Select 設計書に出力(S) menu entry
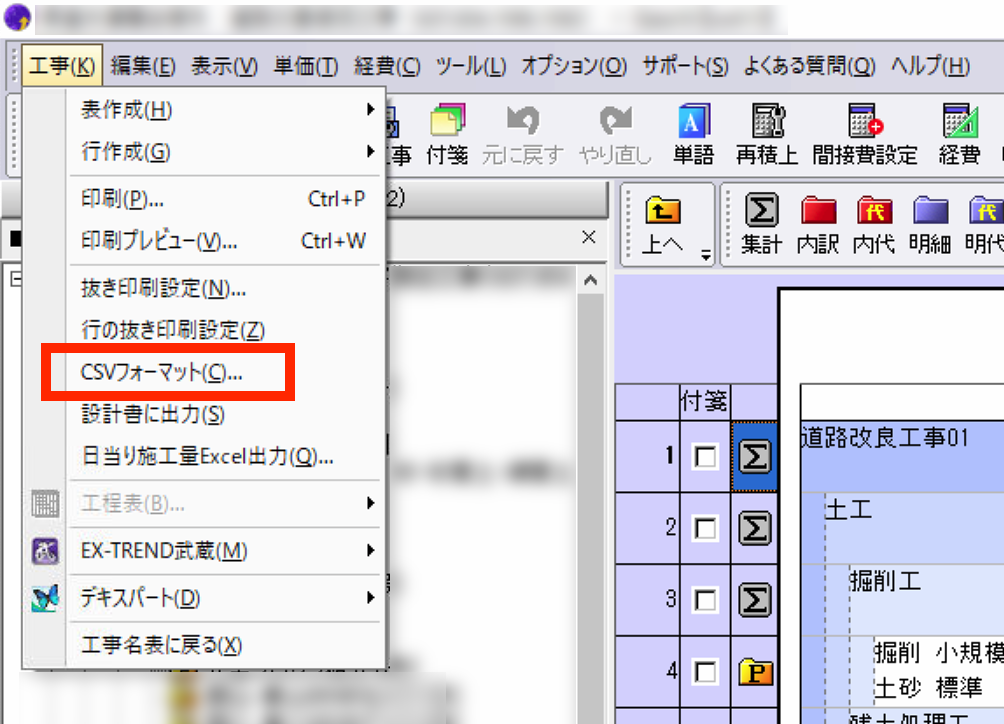 tap(224, 414)
